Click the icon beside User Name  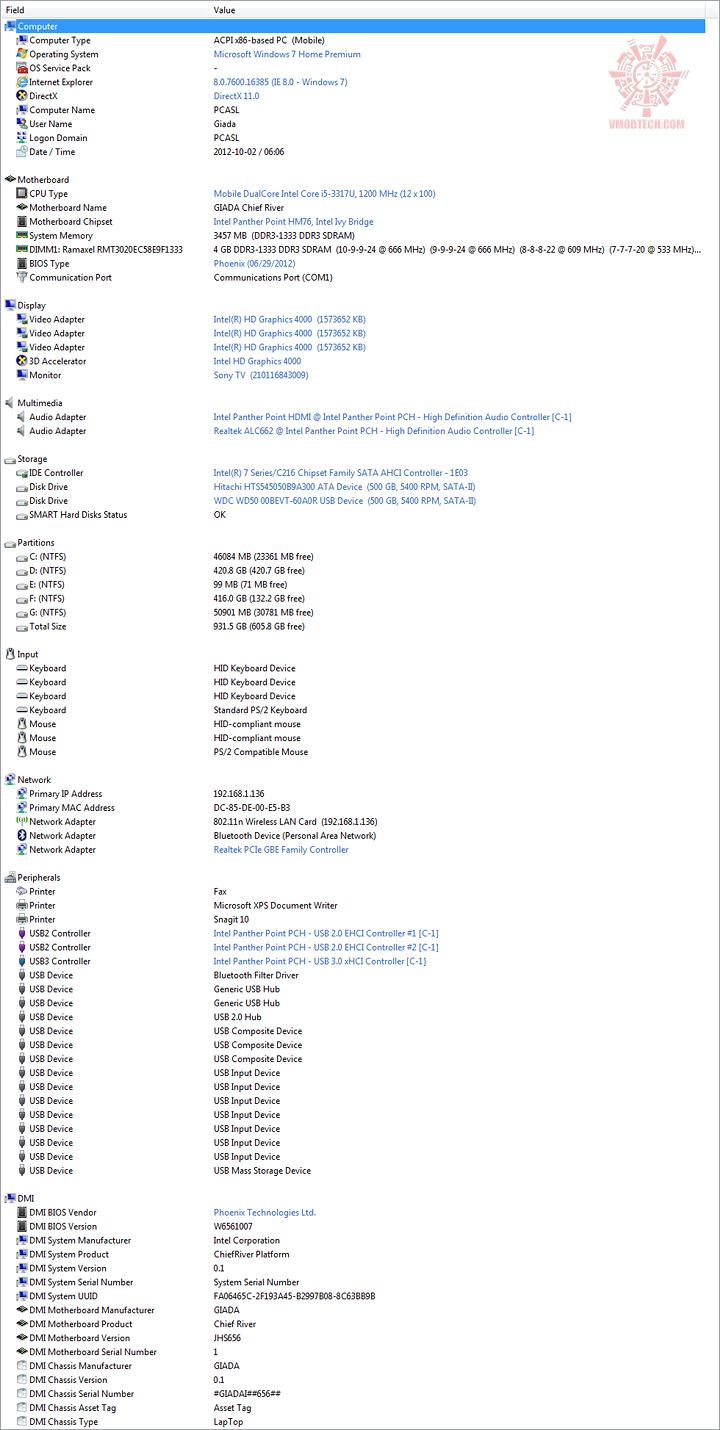pos(22,124)
